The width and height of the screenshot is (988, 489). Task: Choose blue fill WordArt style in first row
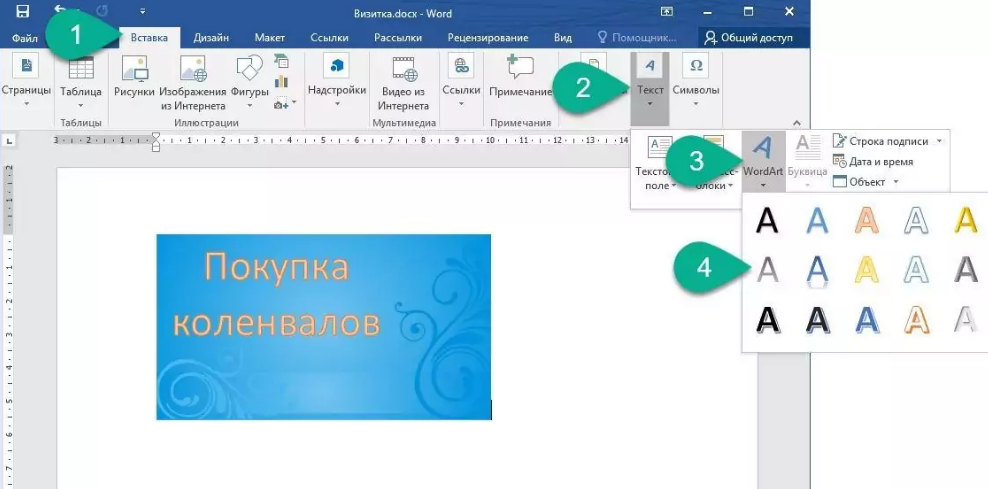tap(817, 221)
